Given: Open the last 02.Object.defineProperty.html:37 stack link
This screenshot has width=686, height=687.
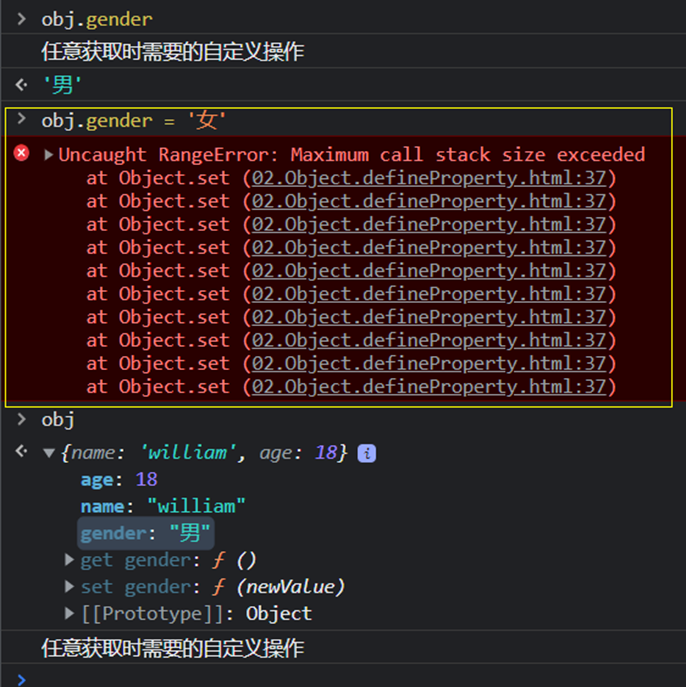Looking at the screenshot, I should pyautogui.click(x=429, y=387).
